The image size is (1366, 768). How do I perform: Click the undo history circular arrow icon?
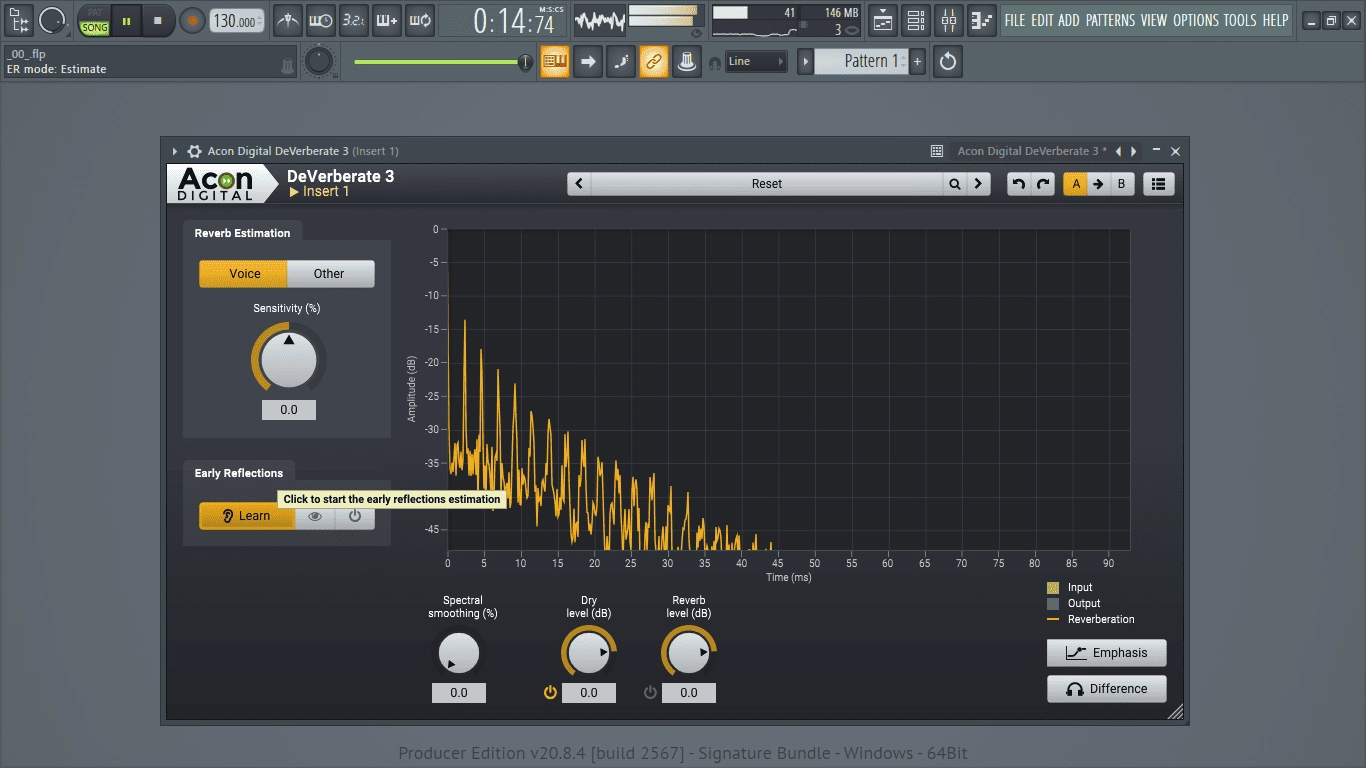[948, 62]
